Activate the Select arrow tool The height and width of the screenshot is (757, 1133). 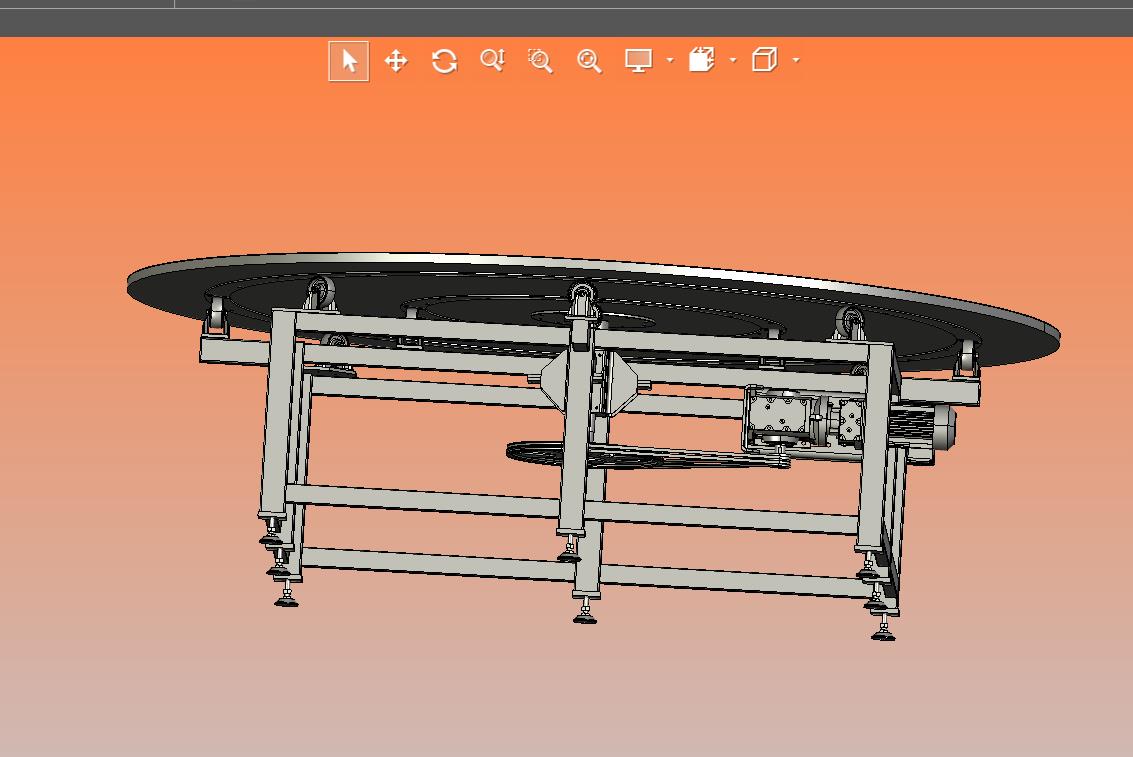349,61
